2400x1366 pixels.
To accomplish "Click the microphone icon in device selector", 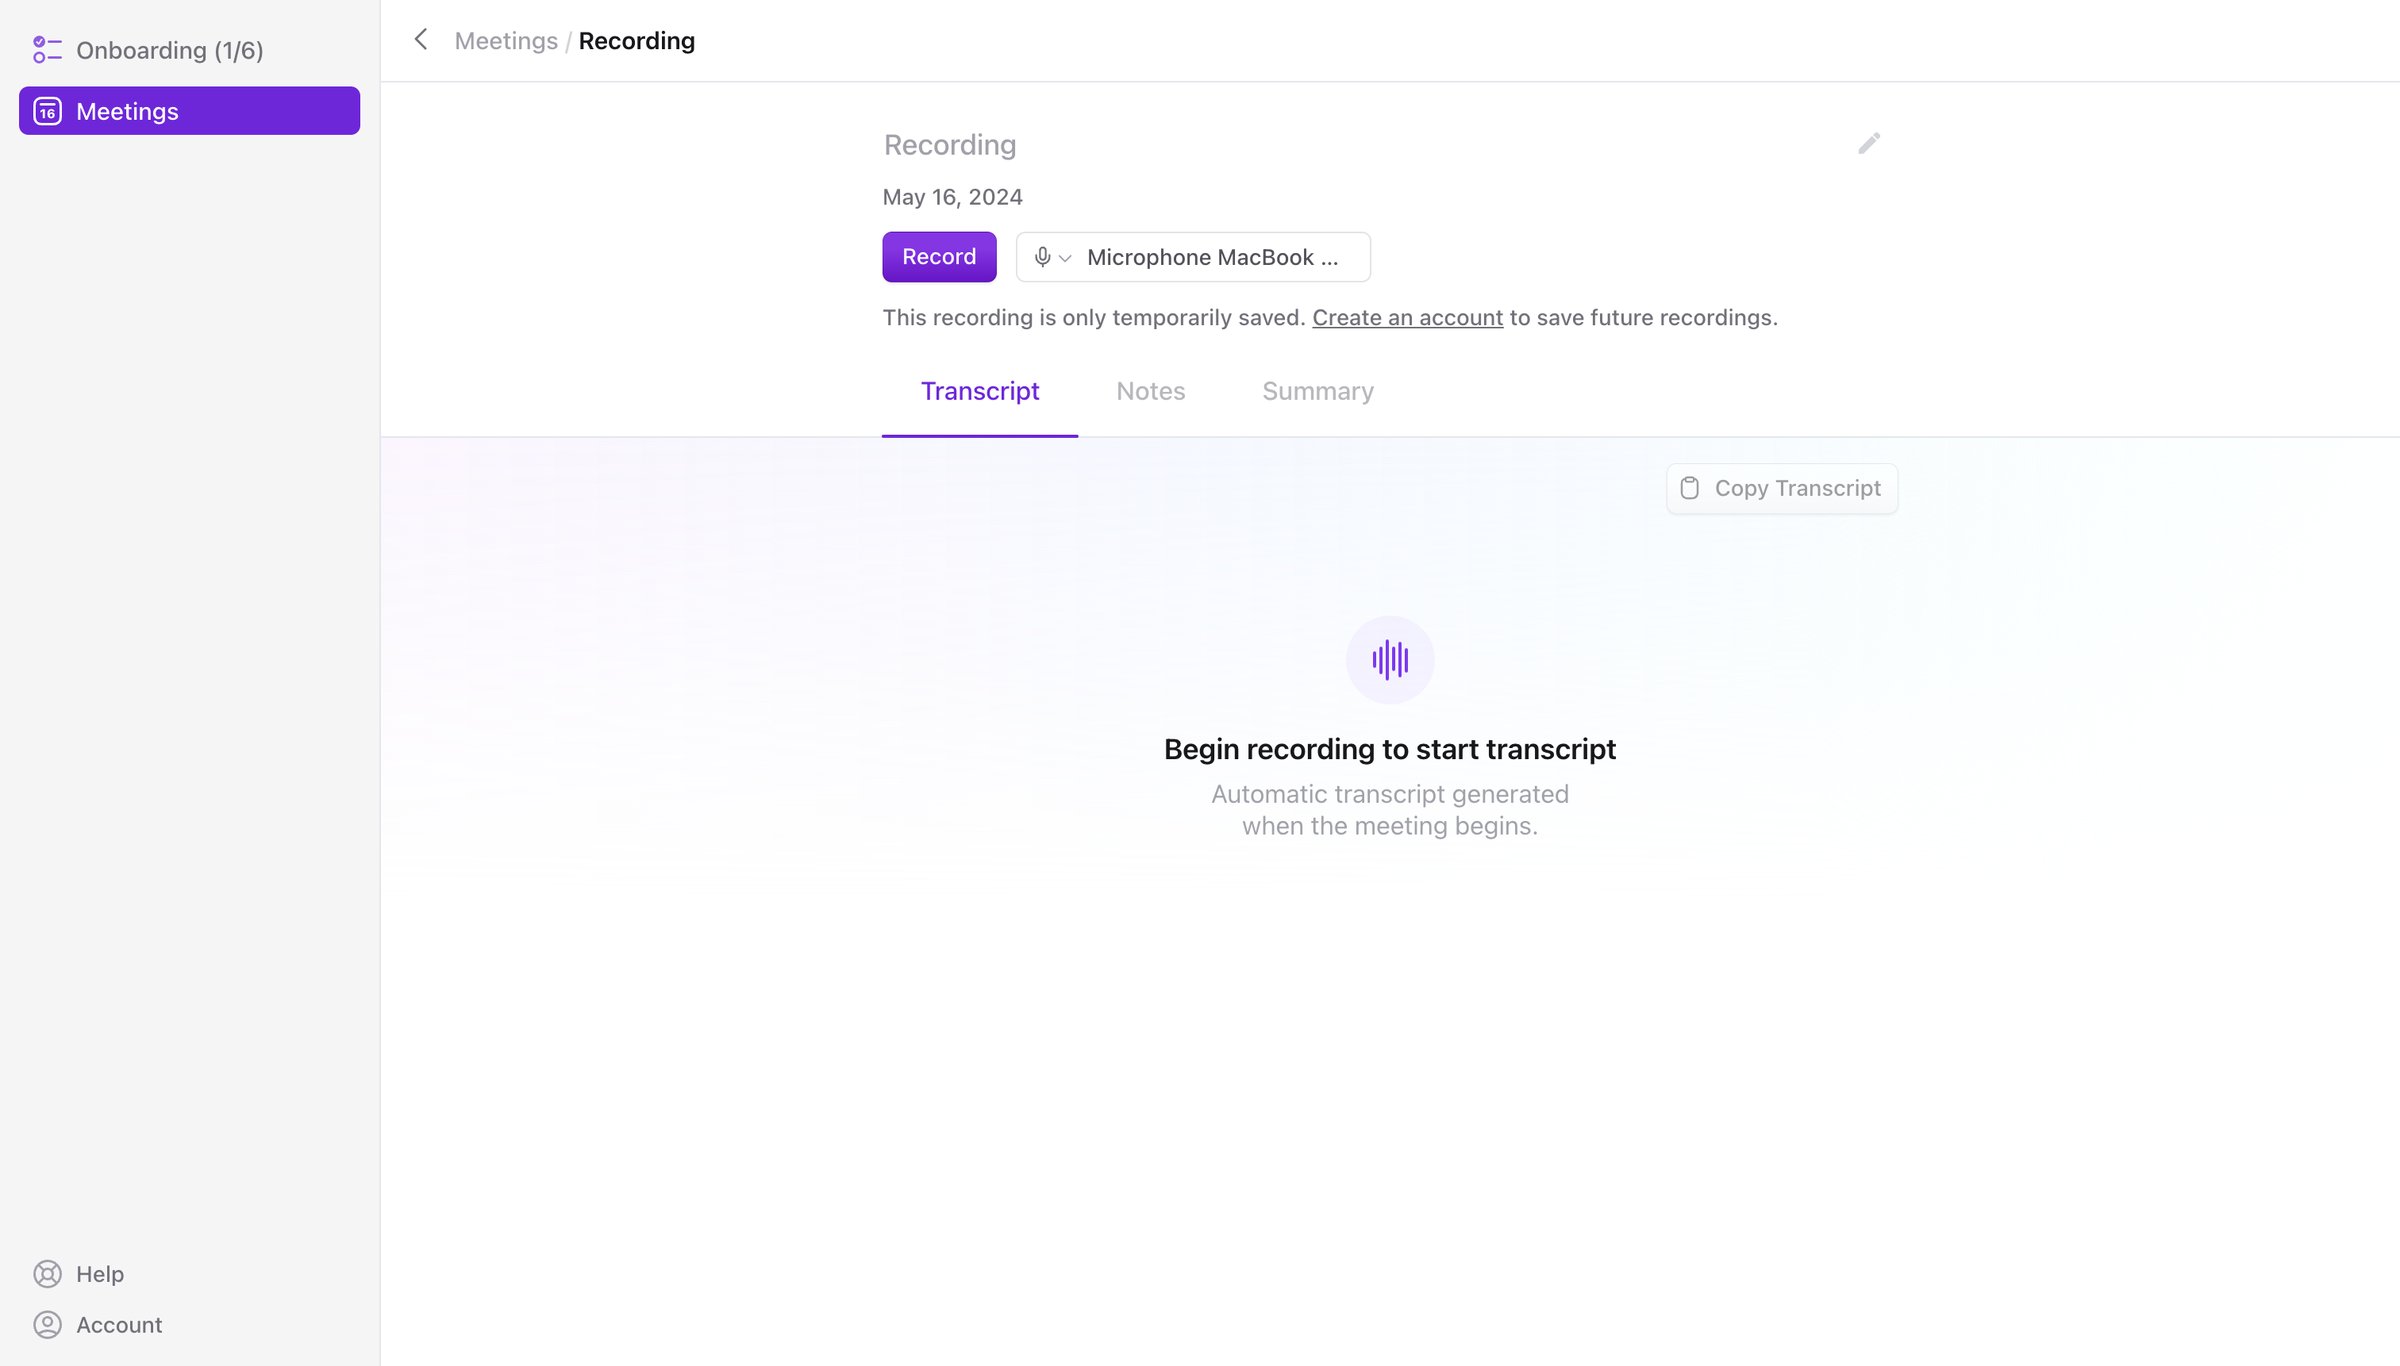I will coord(1042,257).
